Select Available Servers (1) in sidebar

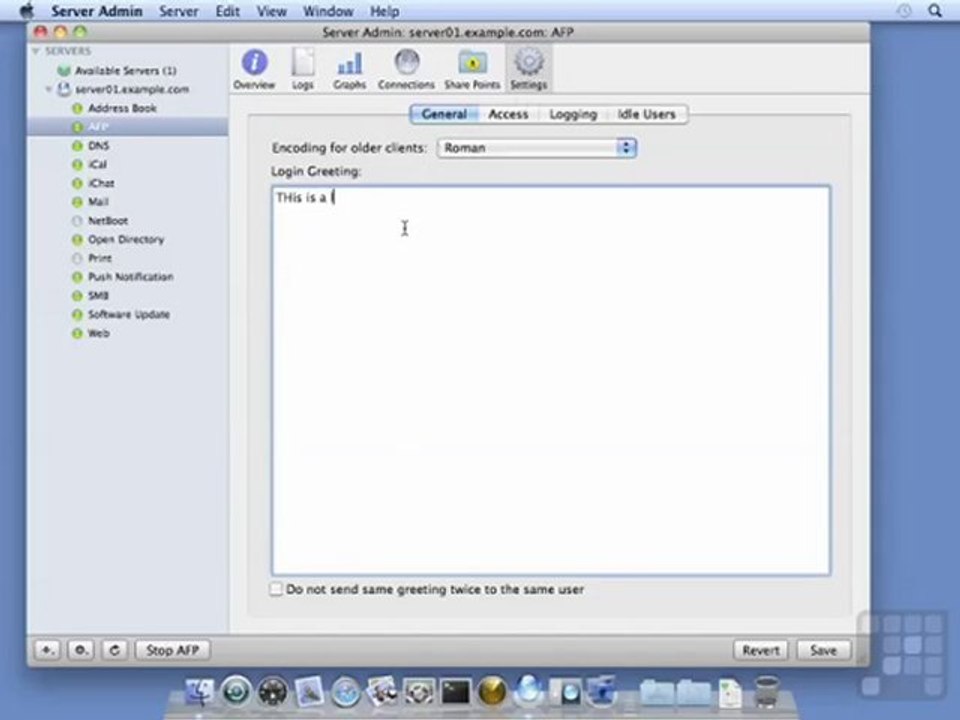[x=126, y=70]
